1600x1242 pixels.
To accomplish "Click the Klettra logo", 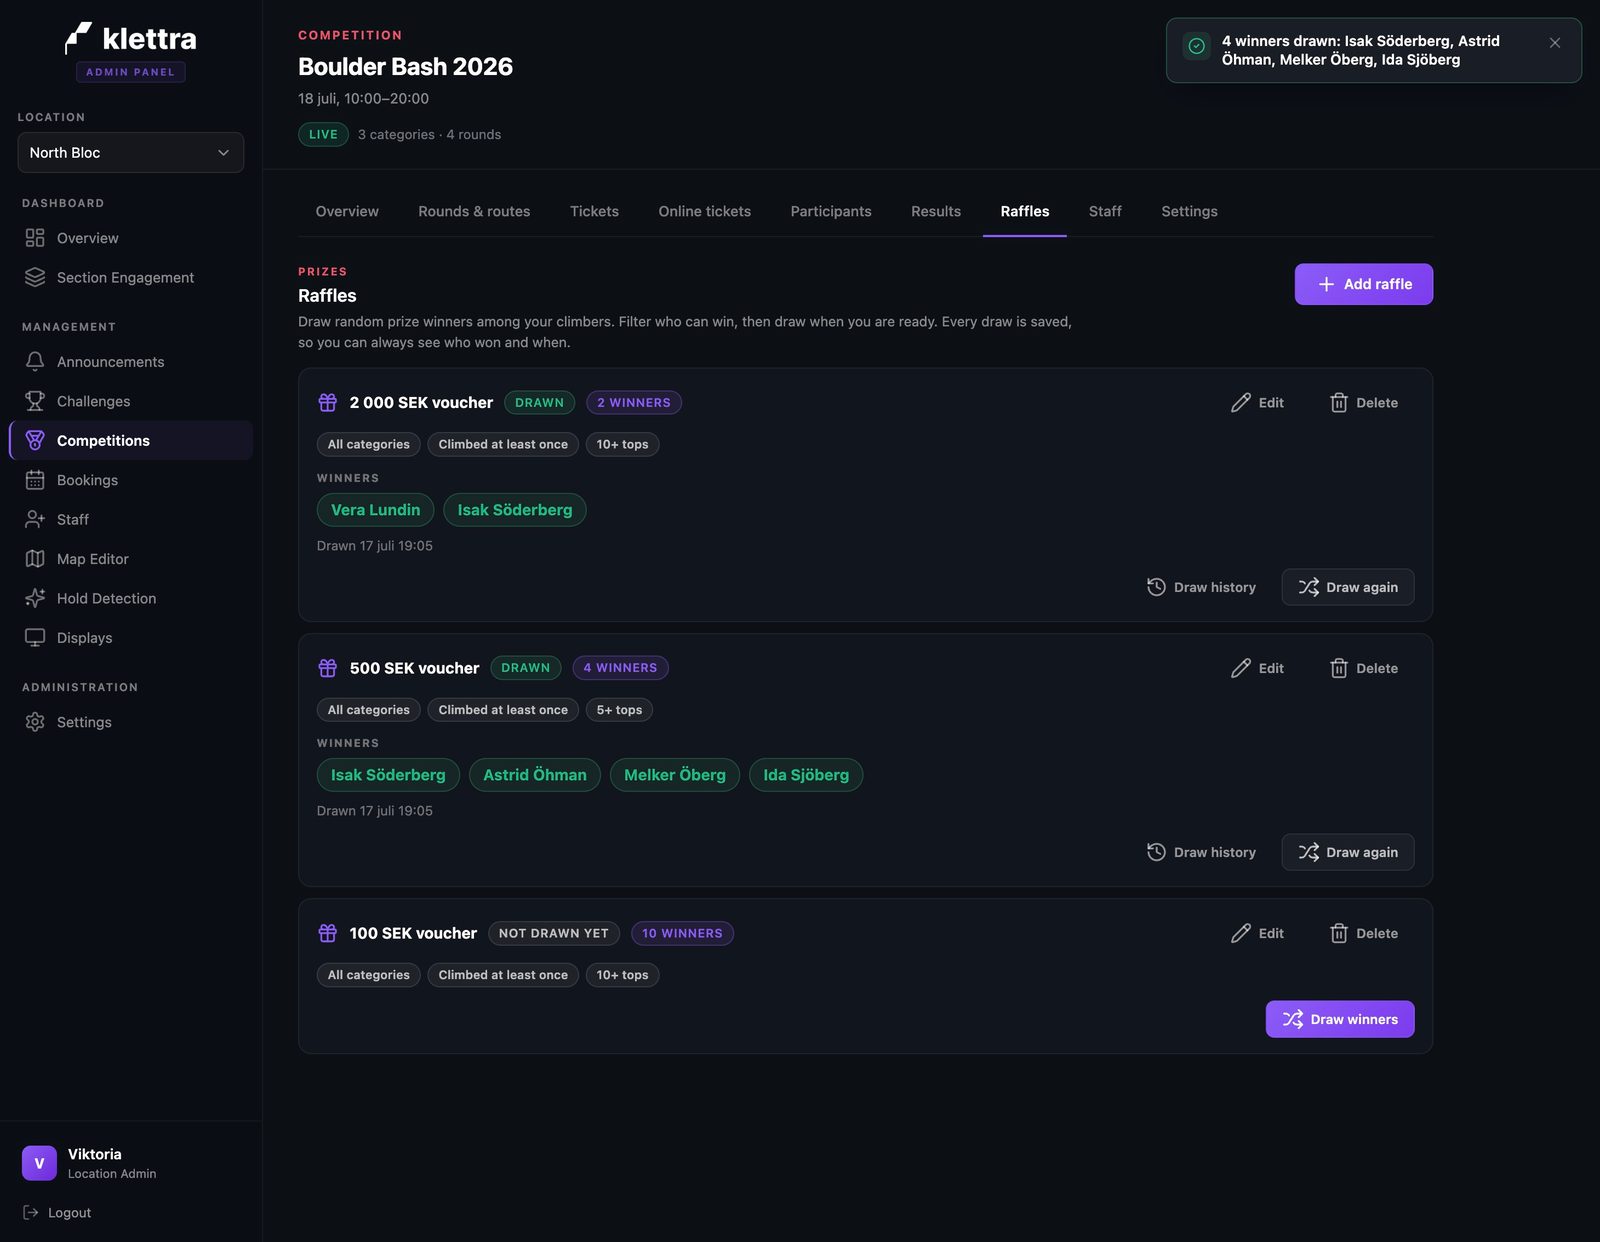I will tap(130, 39).
